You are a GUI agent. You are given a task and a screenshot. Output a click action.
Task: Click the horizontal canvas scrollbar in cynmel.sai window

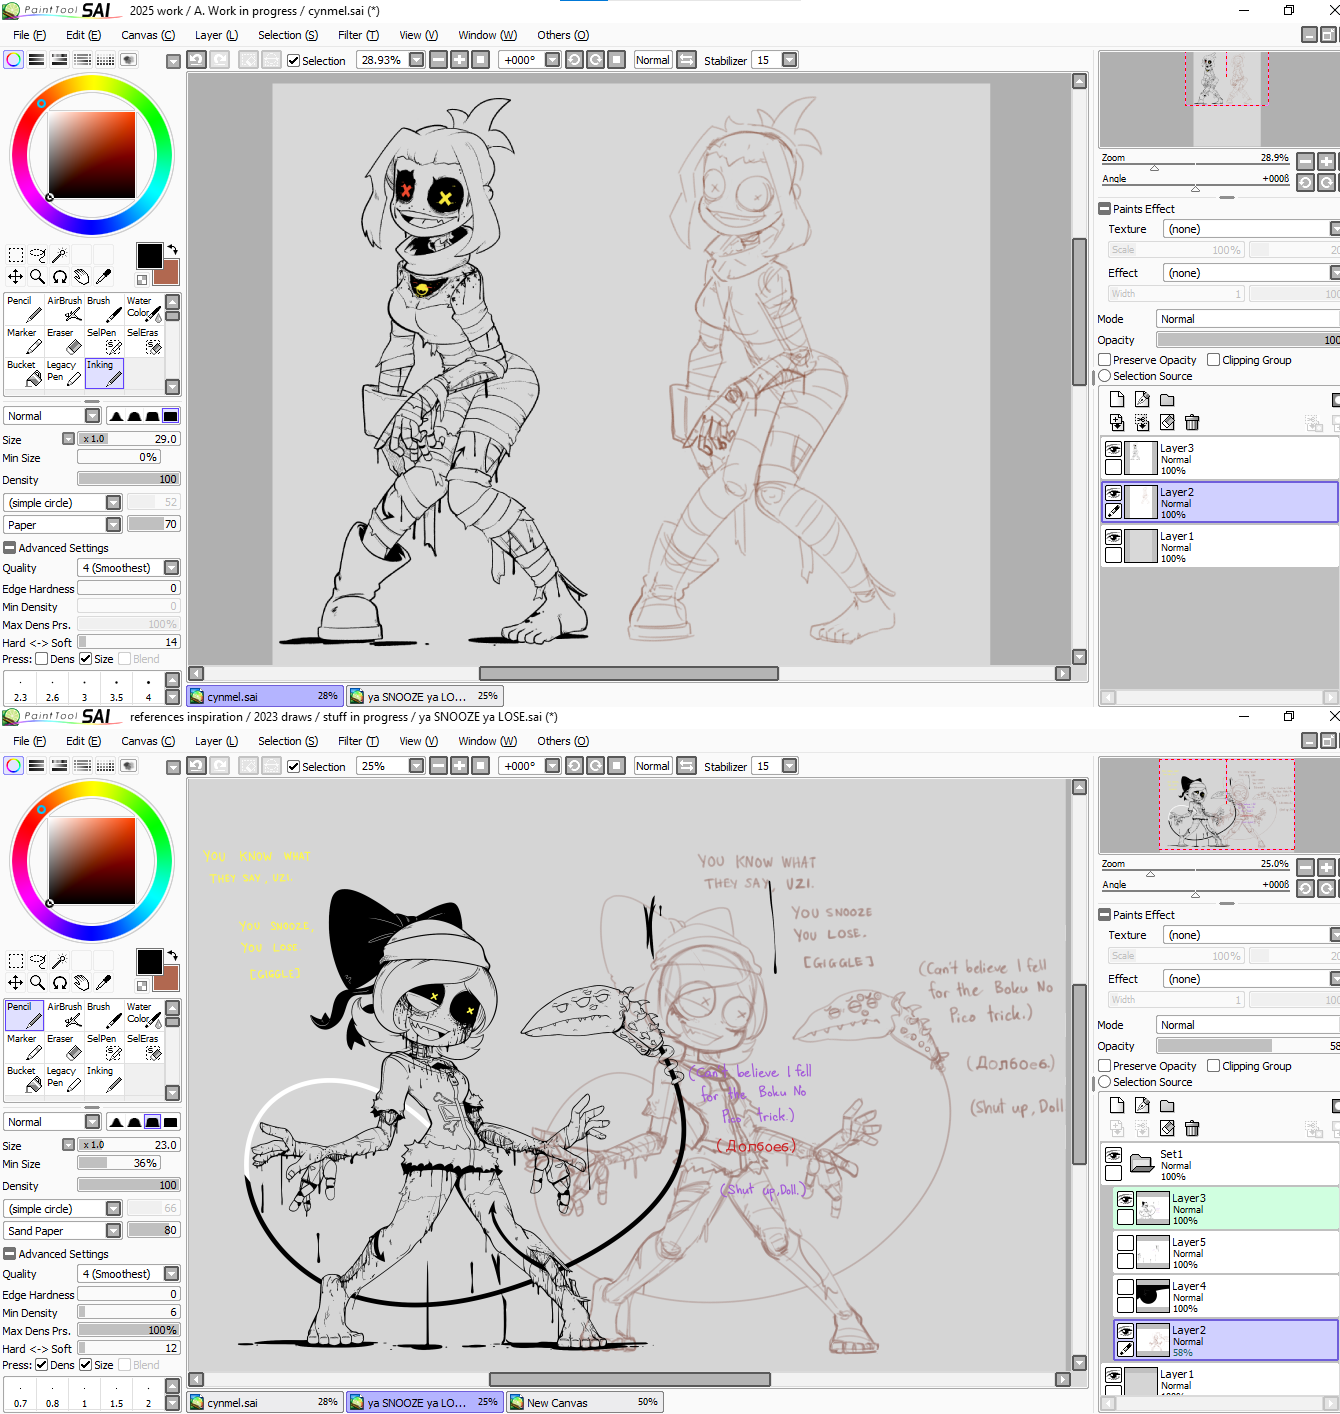(x=629, y=674)
